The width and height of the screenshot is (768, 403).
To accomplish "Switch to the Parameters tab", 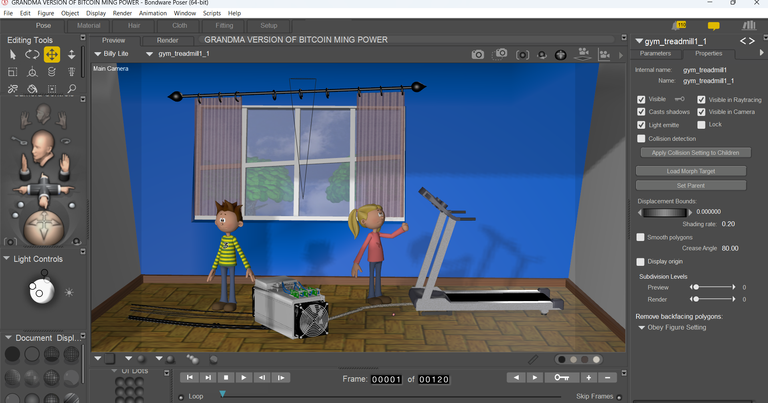I will (x=655, y=52).
